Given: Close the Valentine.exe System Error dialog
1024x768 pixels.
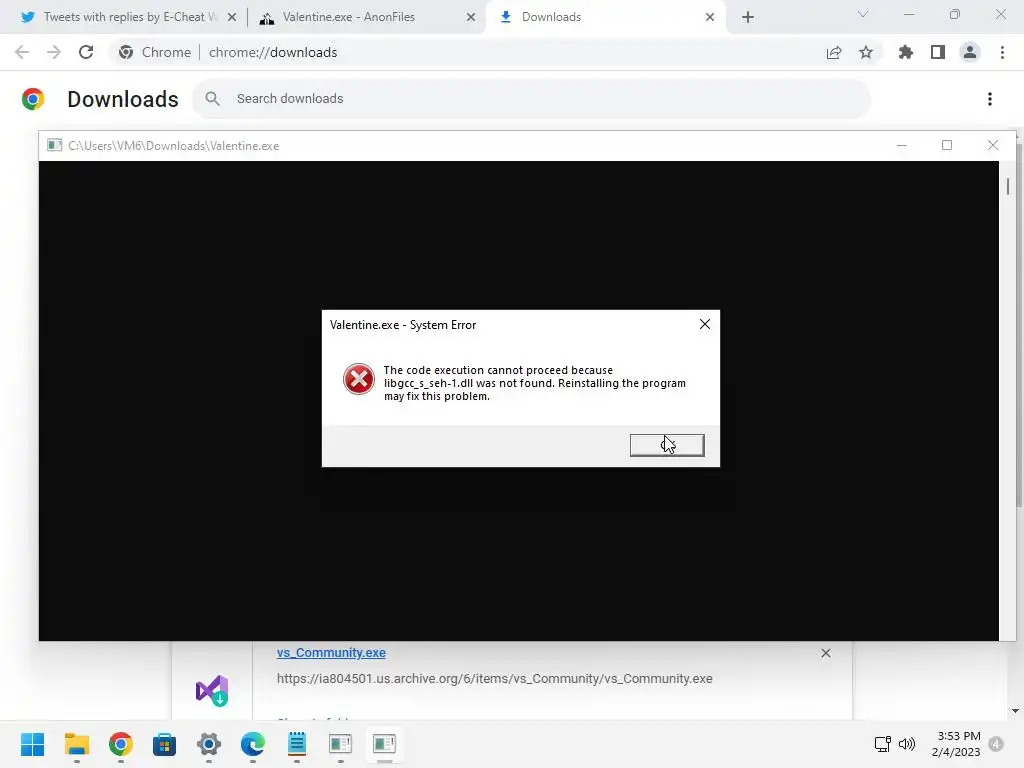Looking at the screenshot, I should [x=705, y=324].
